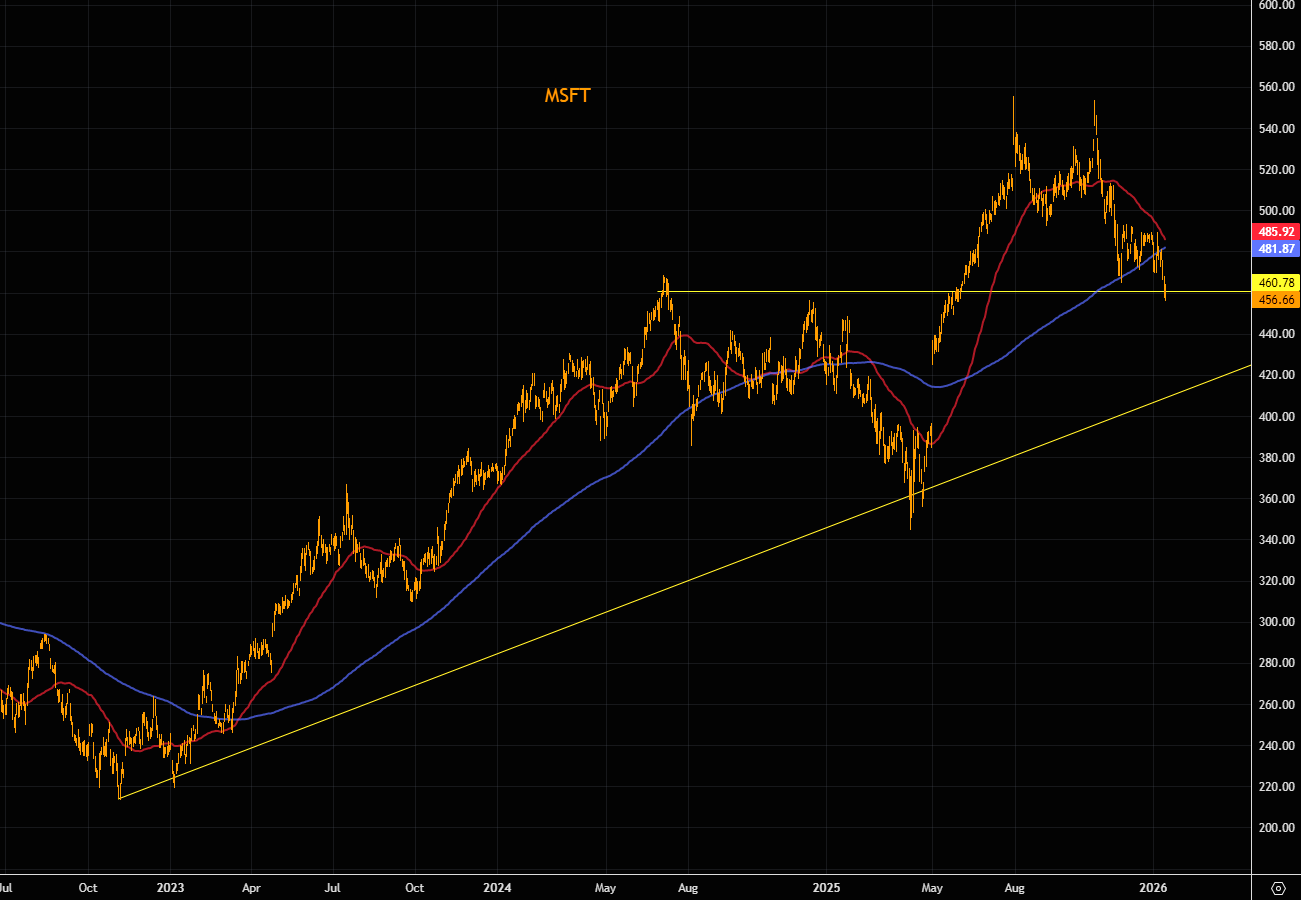Click the 400.00 price scale label
This screenshot has width=1301, height=900.
click(x=1277, y=416)
